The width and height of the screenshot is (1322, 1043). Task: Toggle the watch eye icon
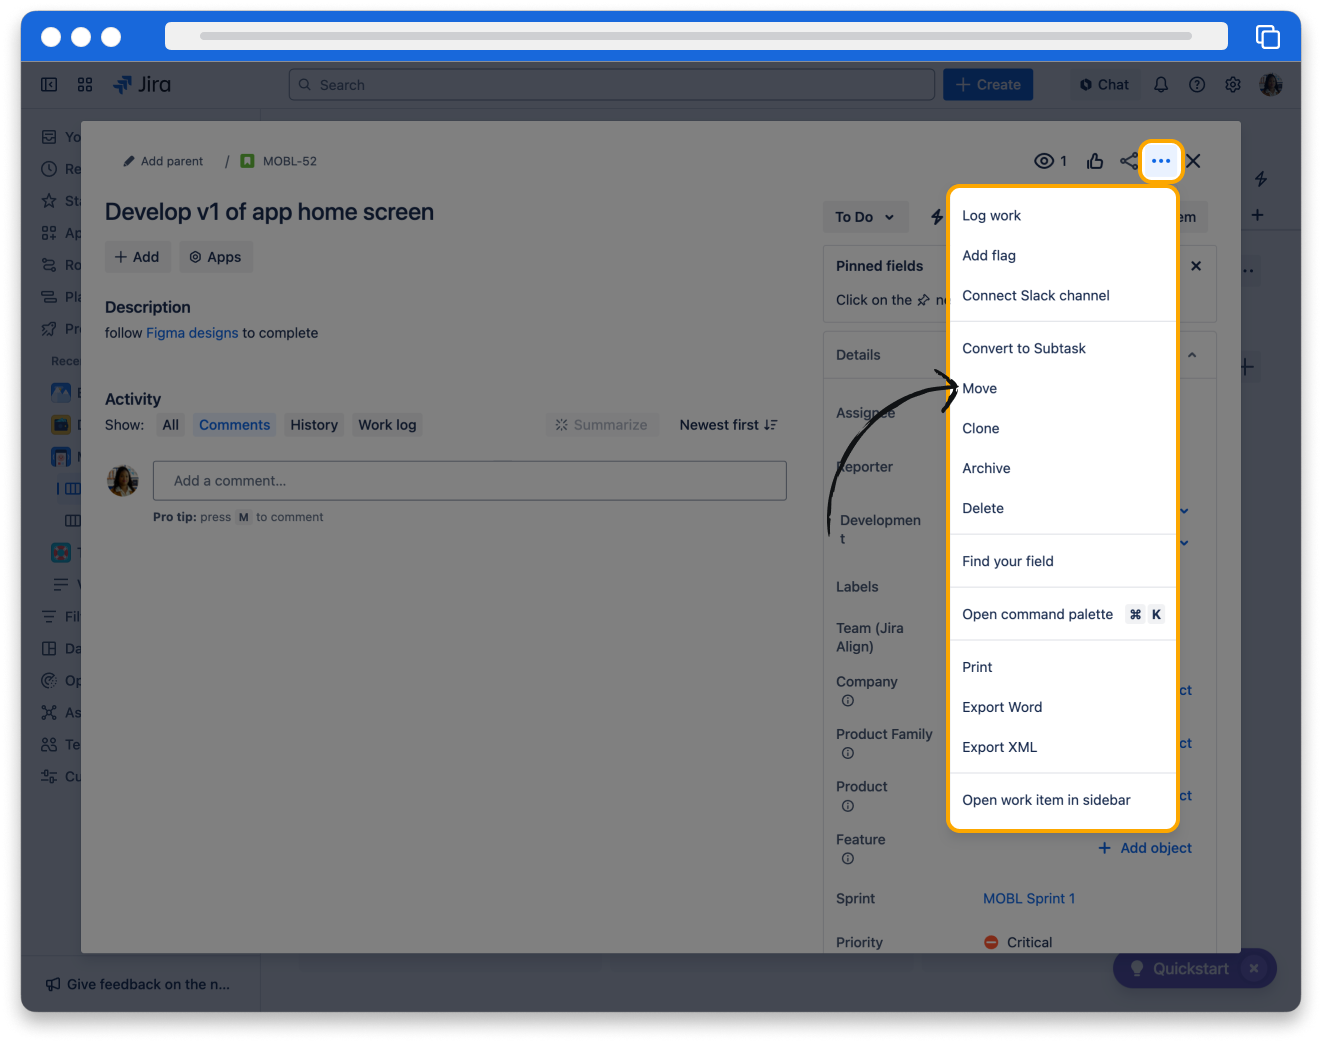coord(1044,161)
